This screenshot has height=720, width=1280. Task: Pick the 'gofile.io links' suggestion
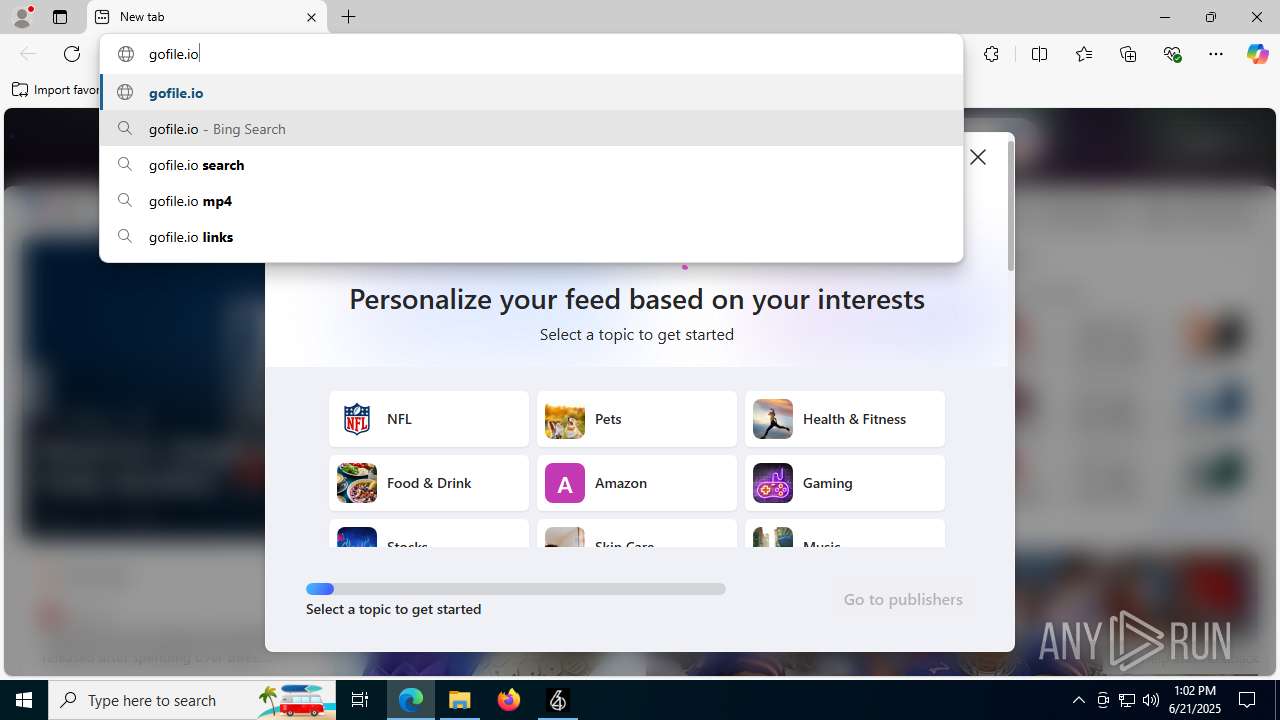(531, 236)
